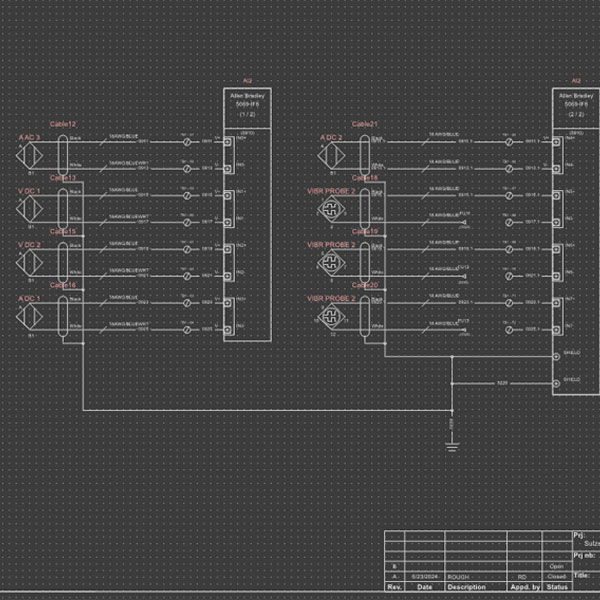The image size is (600, 600).
Task: Select the 6/23/2024 date cell
Action: click(x=424, y=577)
